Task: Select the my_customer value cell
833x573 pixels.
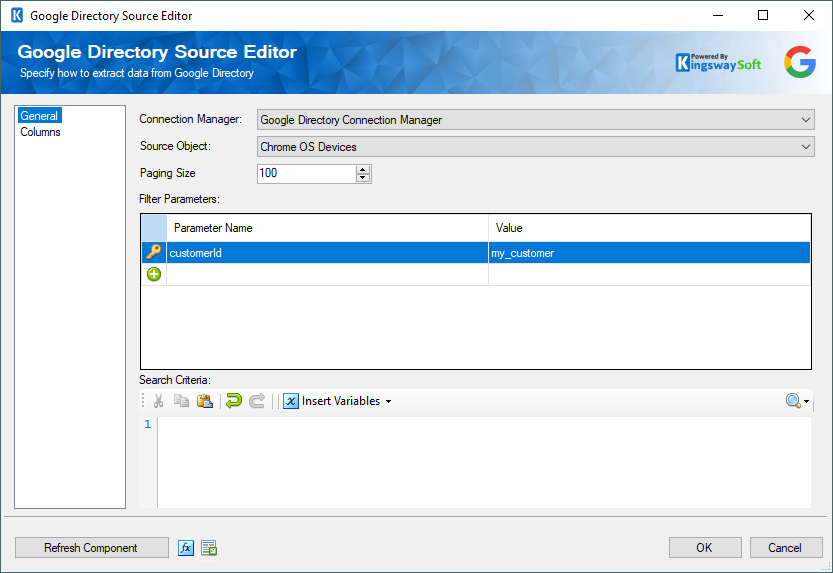Action: click(x=649, y=253)
